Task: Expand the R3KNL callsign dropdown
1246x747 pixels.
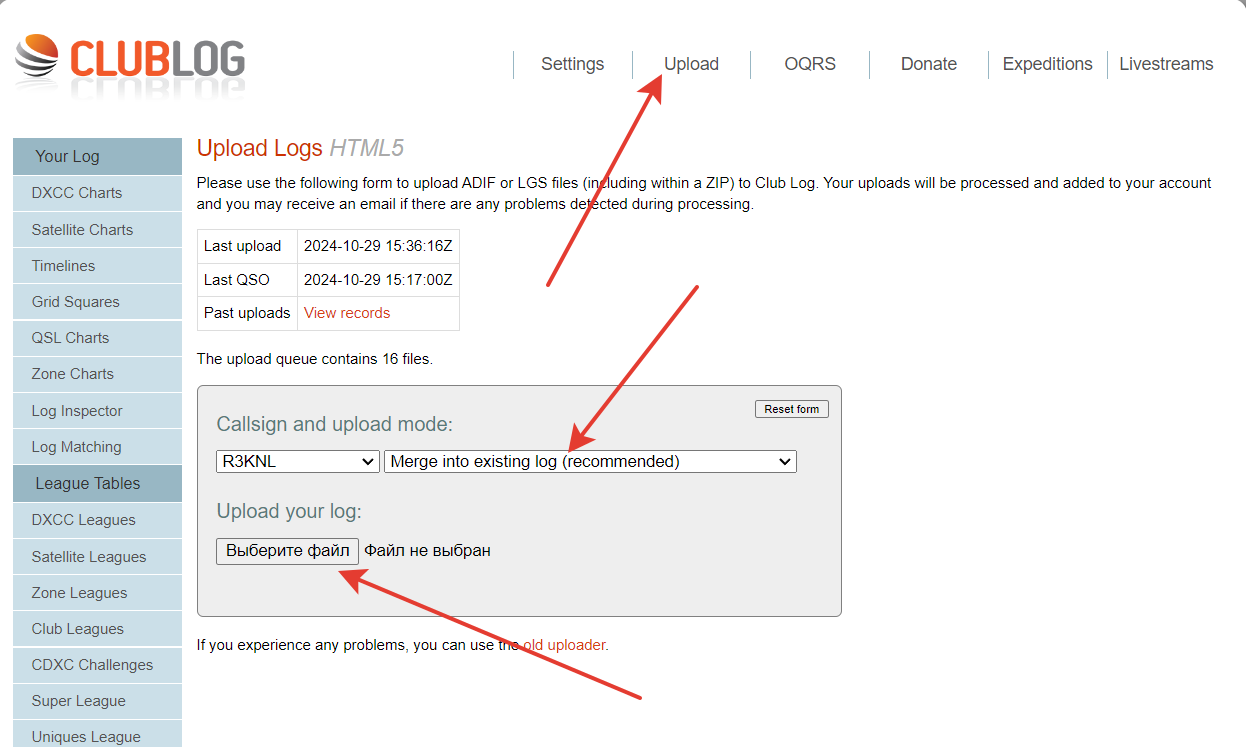Action: pos(297,462)
